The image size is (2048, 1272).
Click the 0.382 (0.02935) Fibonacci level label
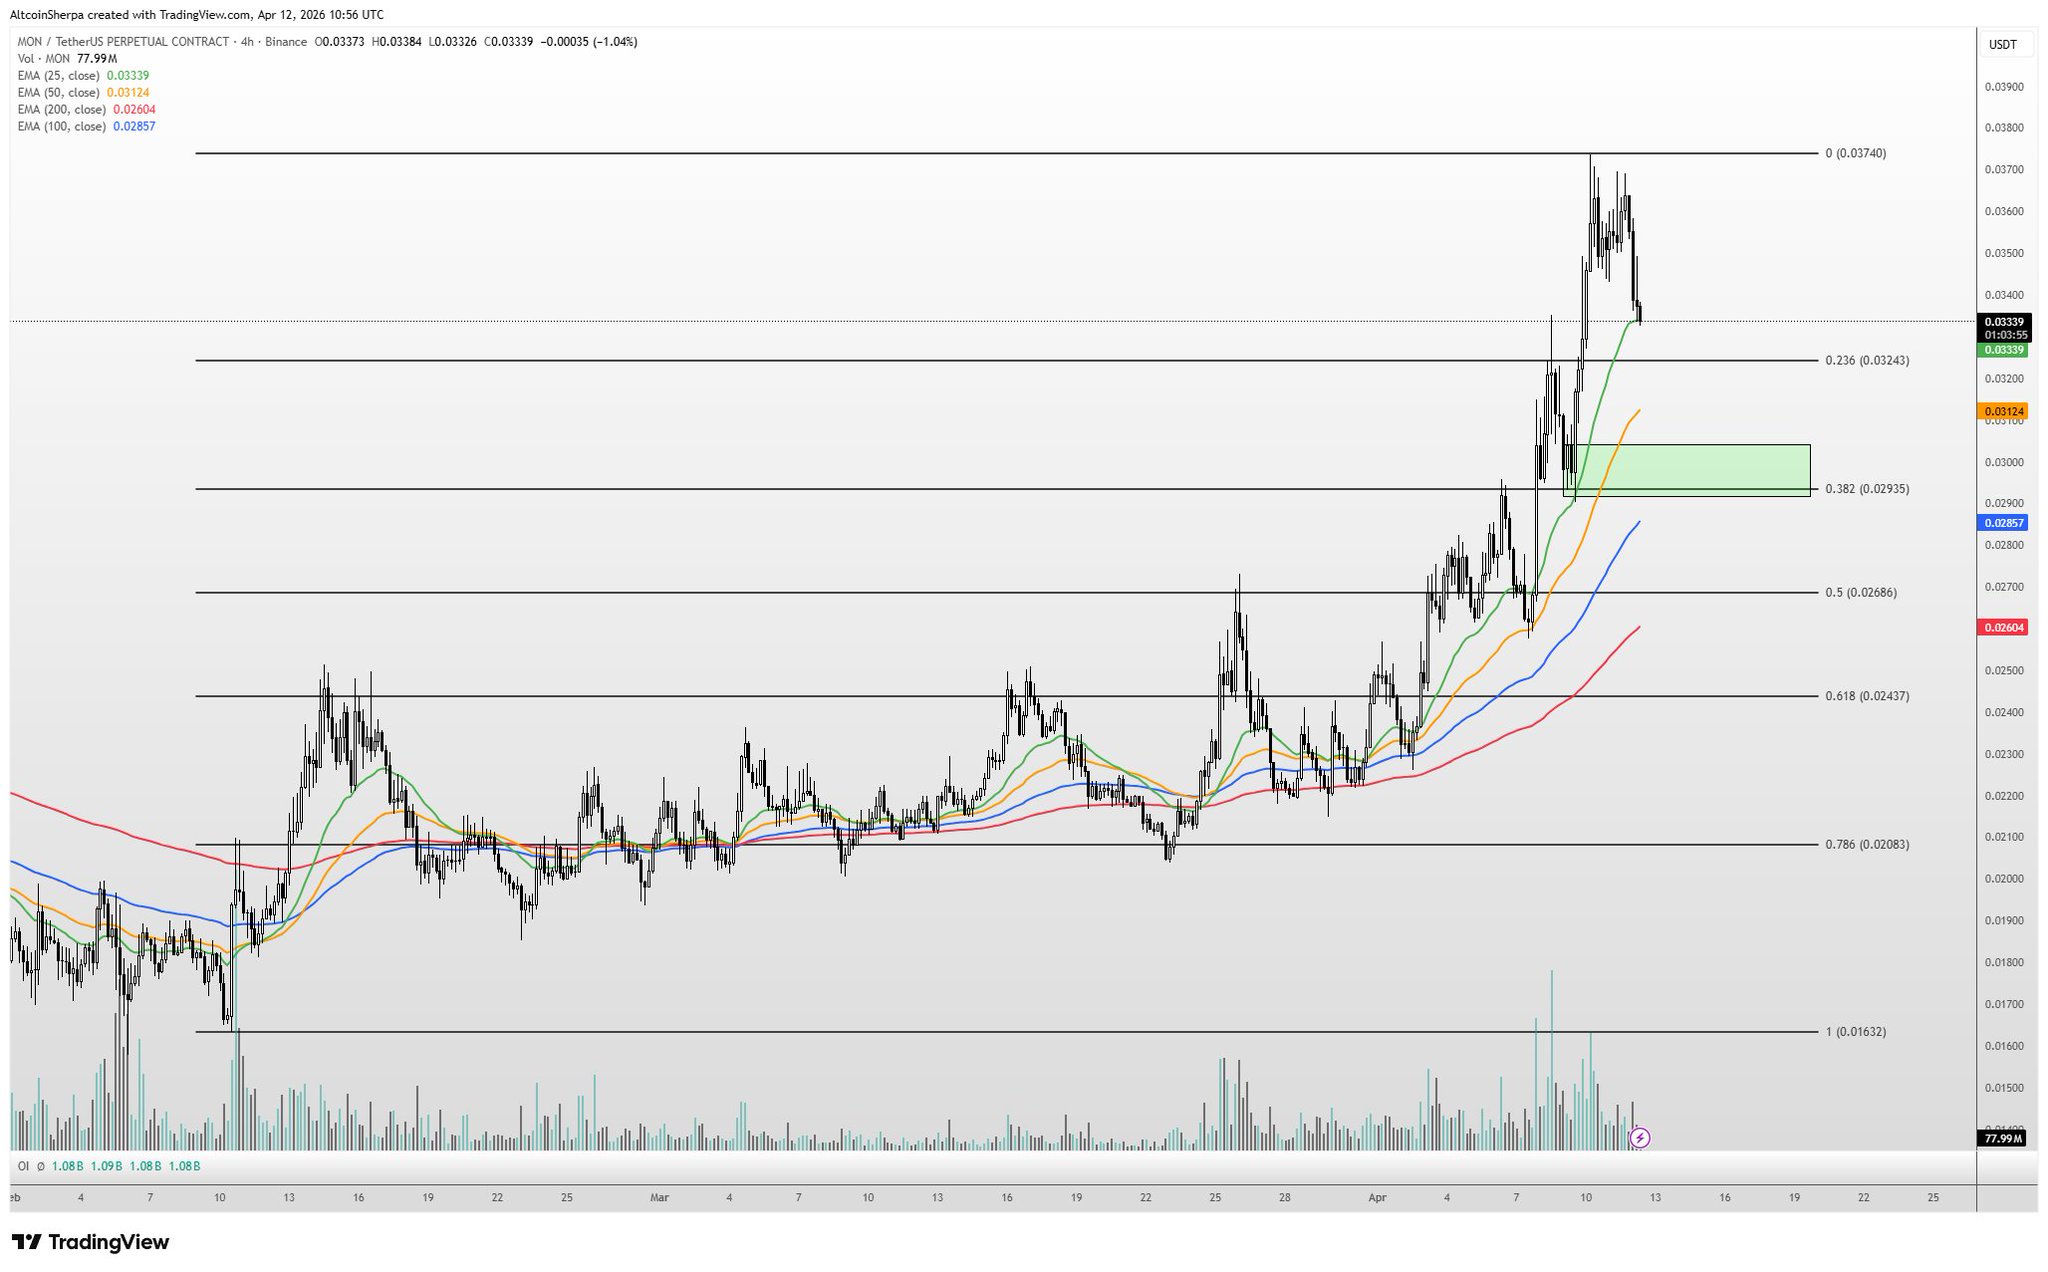coord(1866,489)
